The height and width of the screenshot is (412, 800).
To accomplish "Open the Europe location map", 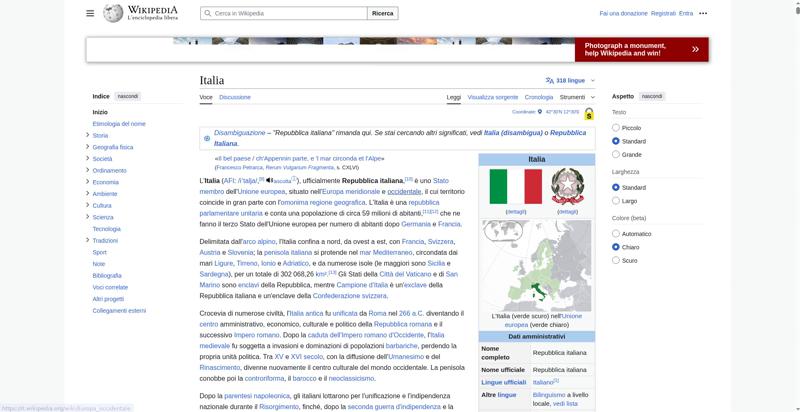I will (x=537, y=266).
